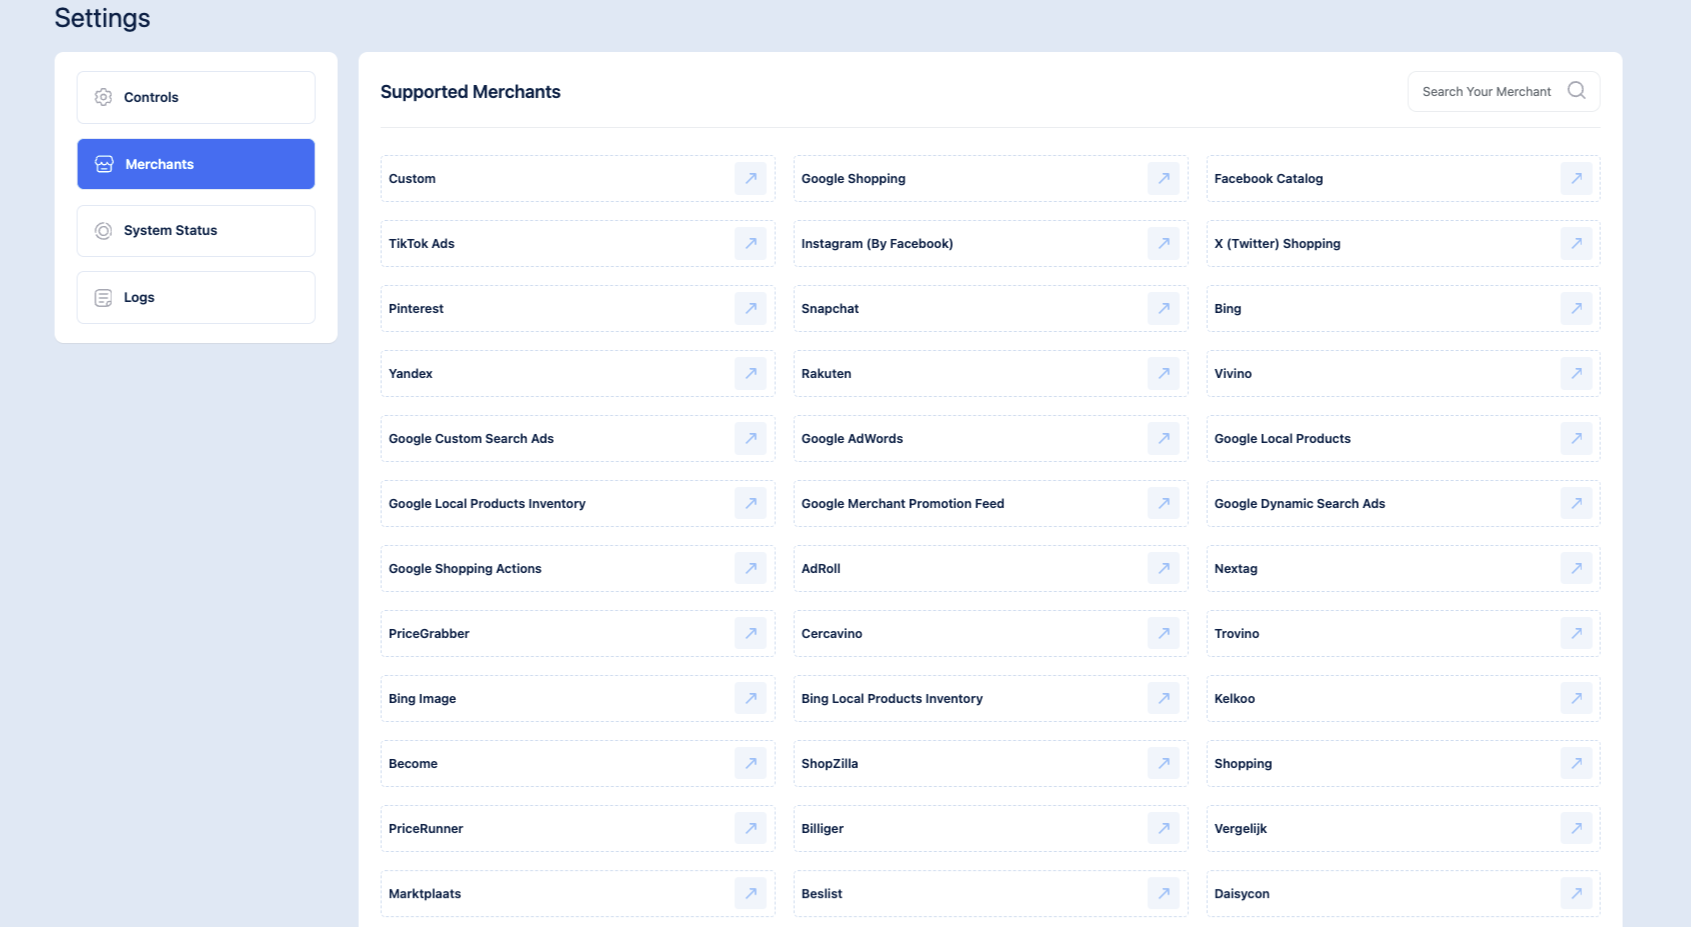Click the Bing Image arrow icon
1691x927 pixels.
click(750, 698)
